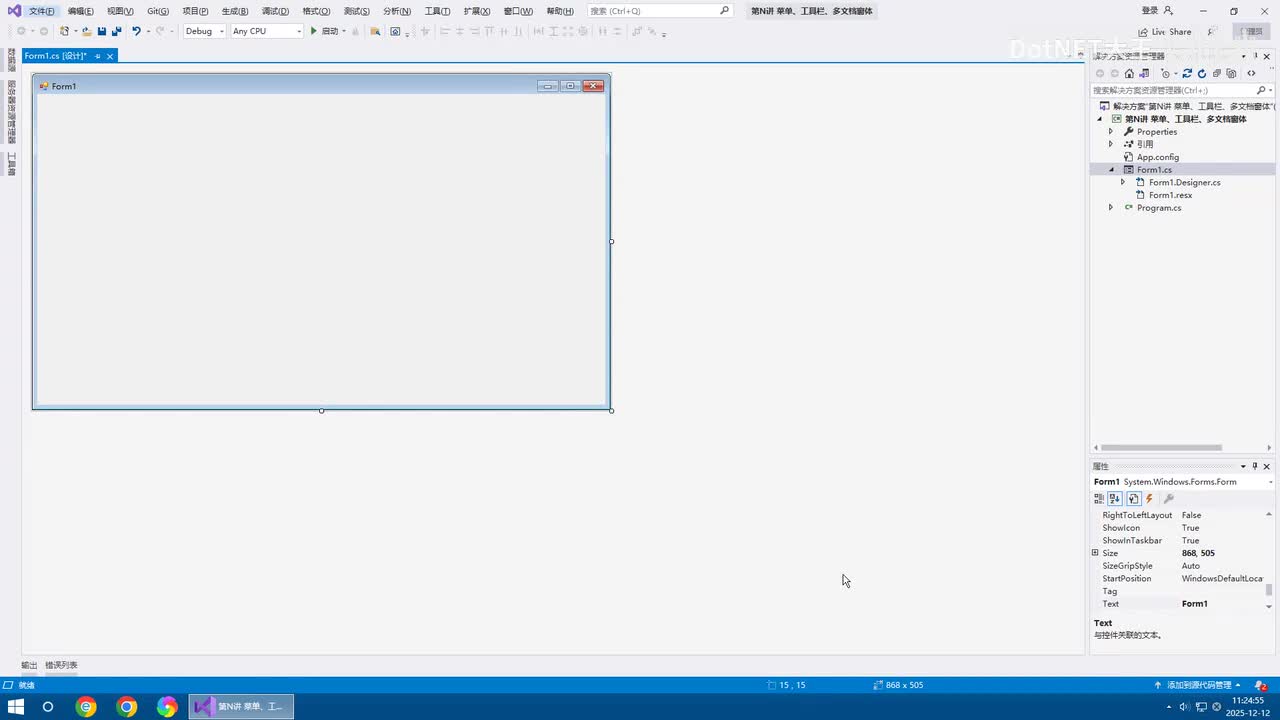Toggle Categorized view in Properties panel
1280x720 pixels.
coord(1099,498)
